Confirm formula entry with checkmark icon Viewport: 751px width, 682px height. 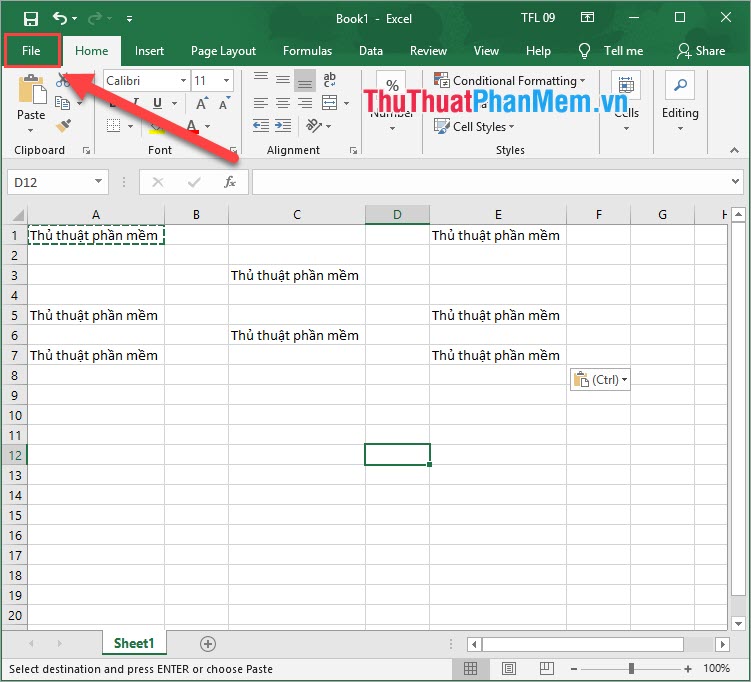[194, 182]
